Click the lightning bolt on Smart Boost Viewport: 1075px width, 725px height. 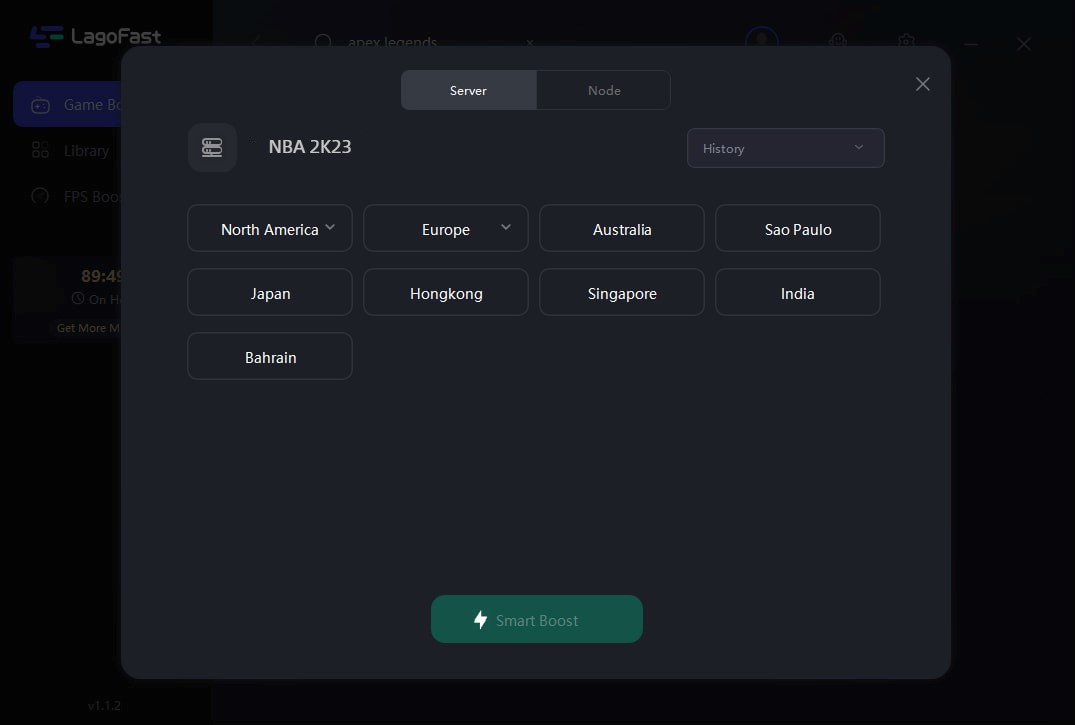pos(481,619)
